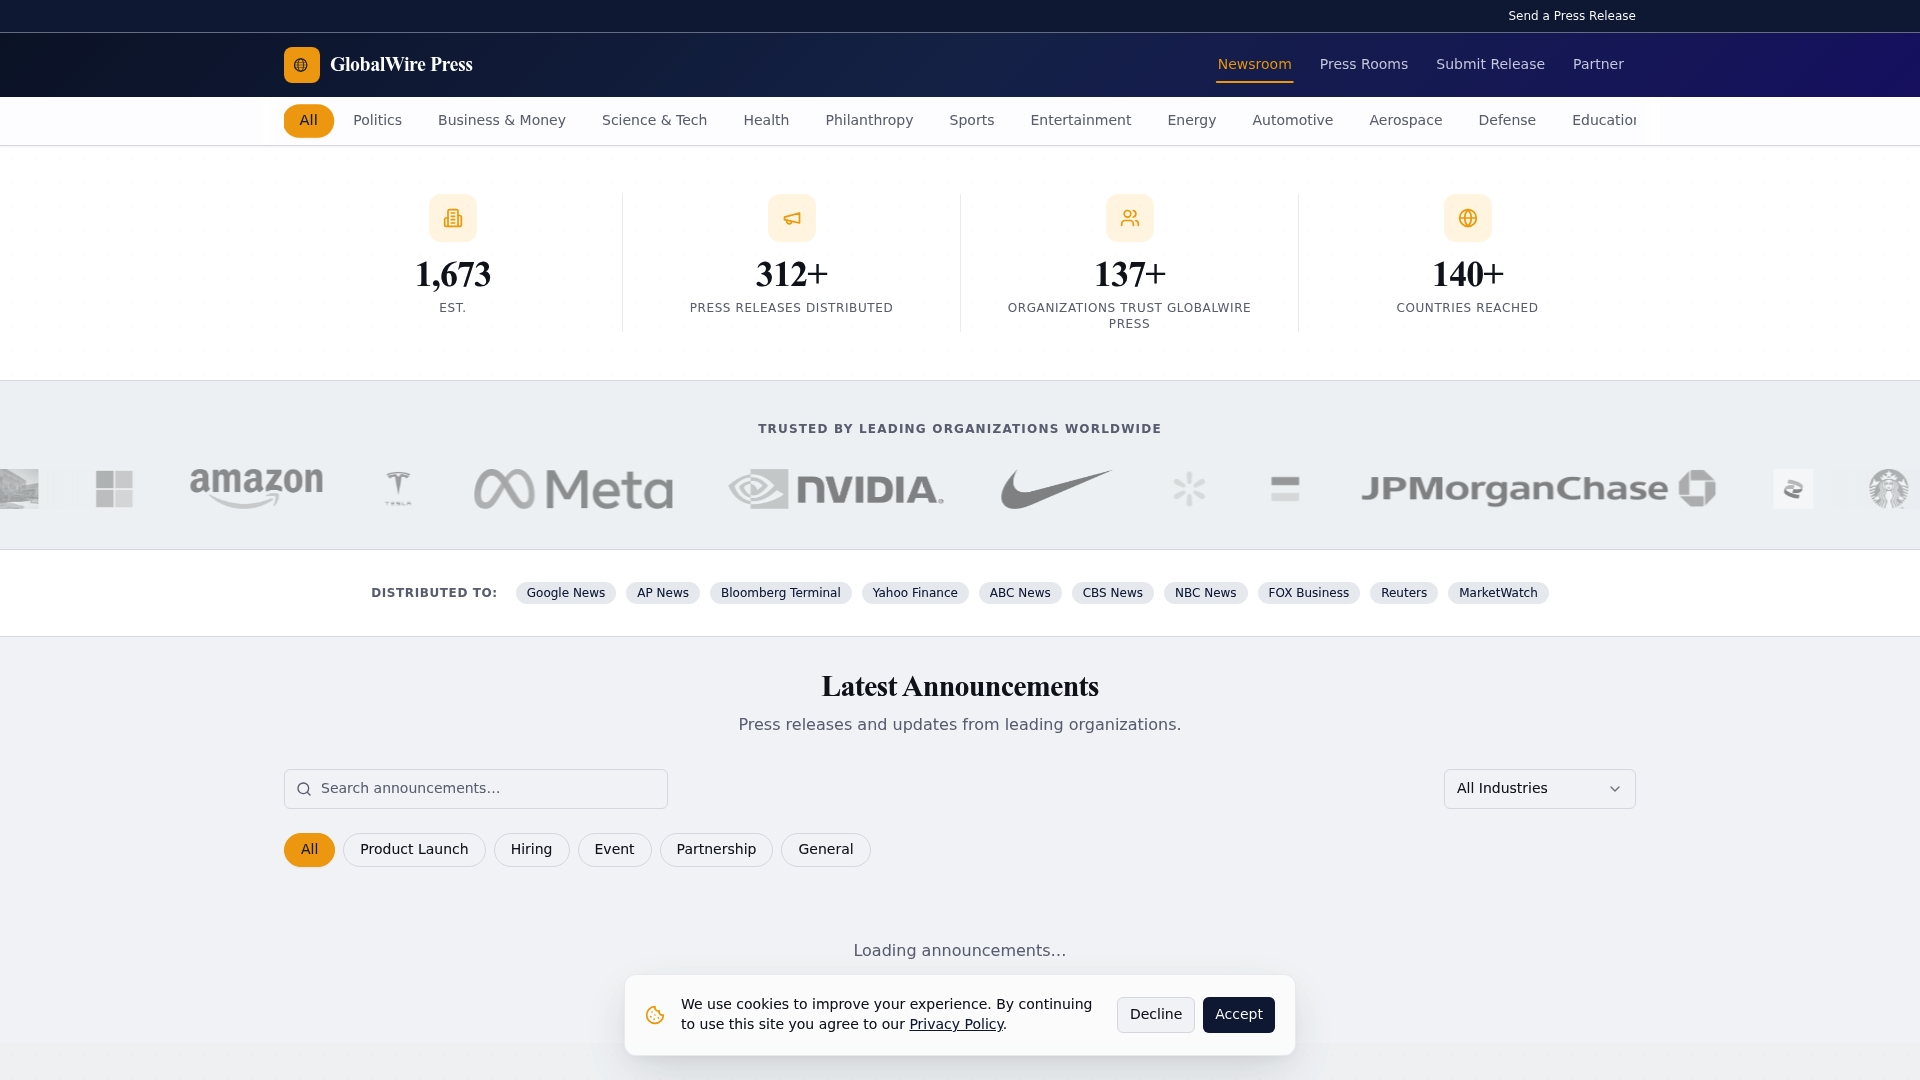1920x1080 pixels.
Task: Select the globe countries reached icon
Action: point(1468,218)
